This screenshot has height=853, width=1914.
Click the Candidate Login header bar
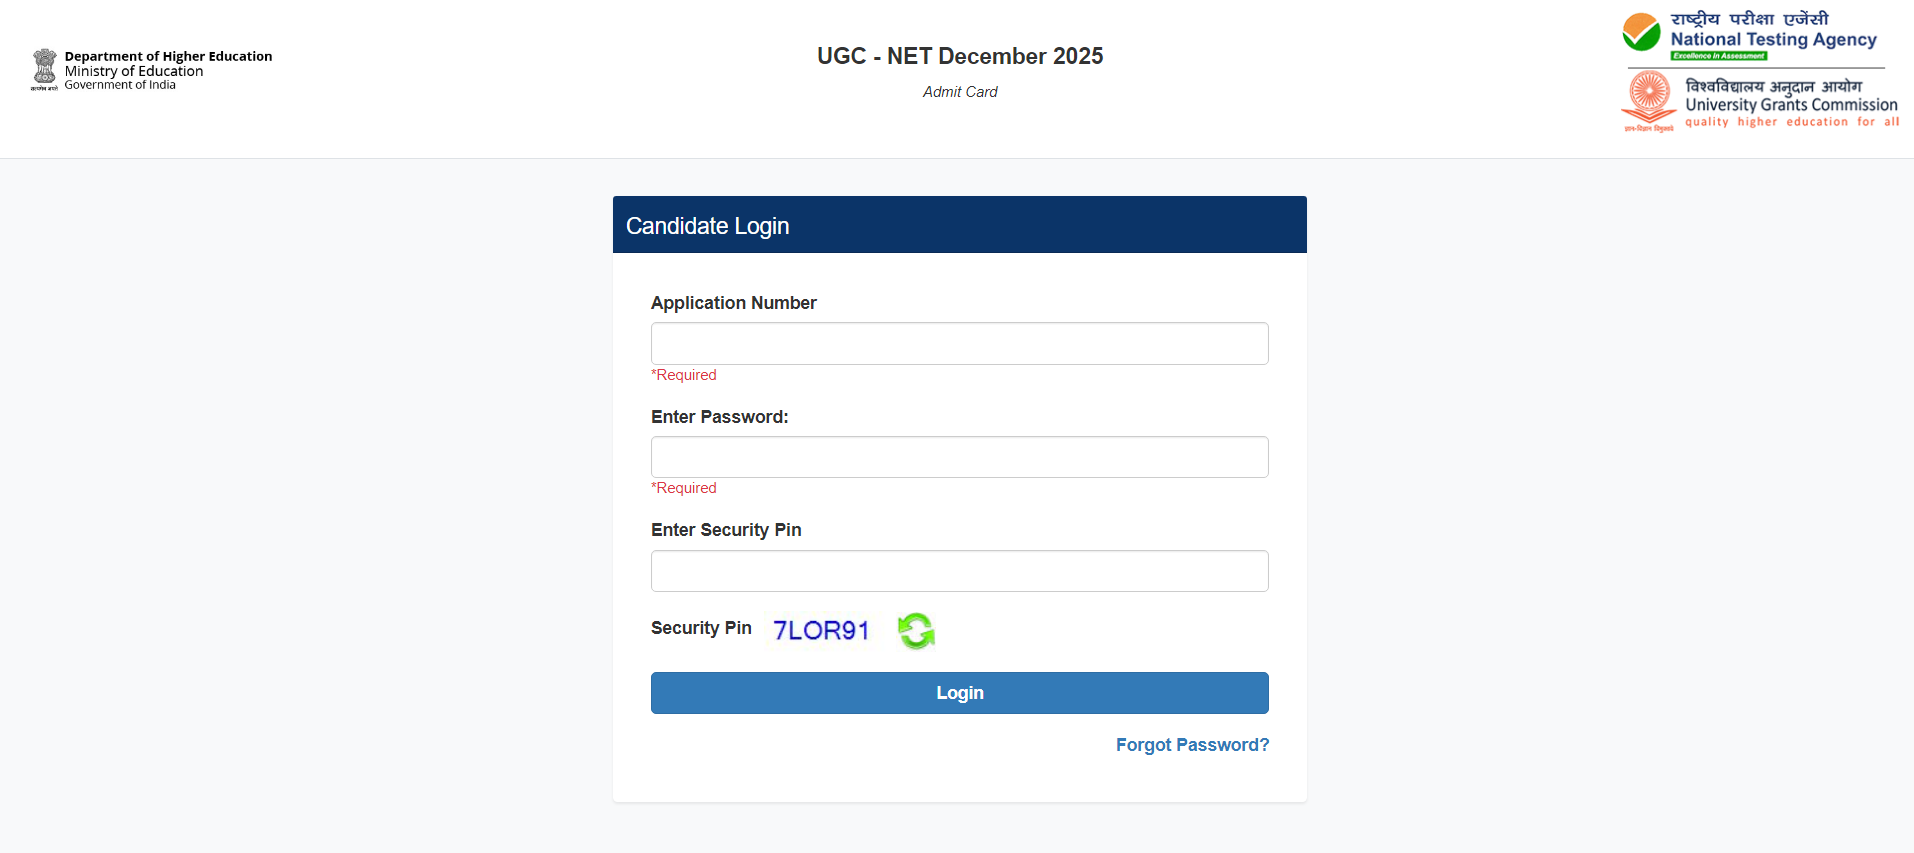[x=959, y=225]
